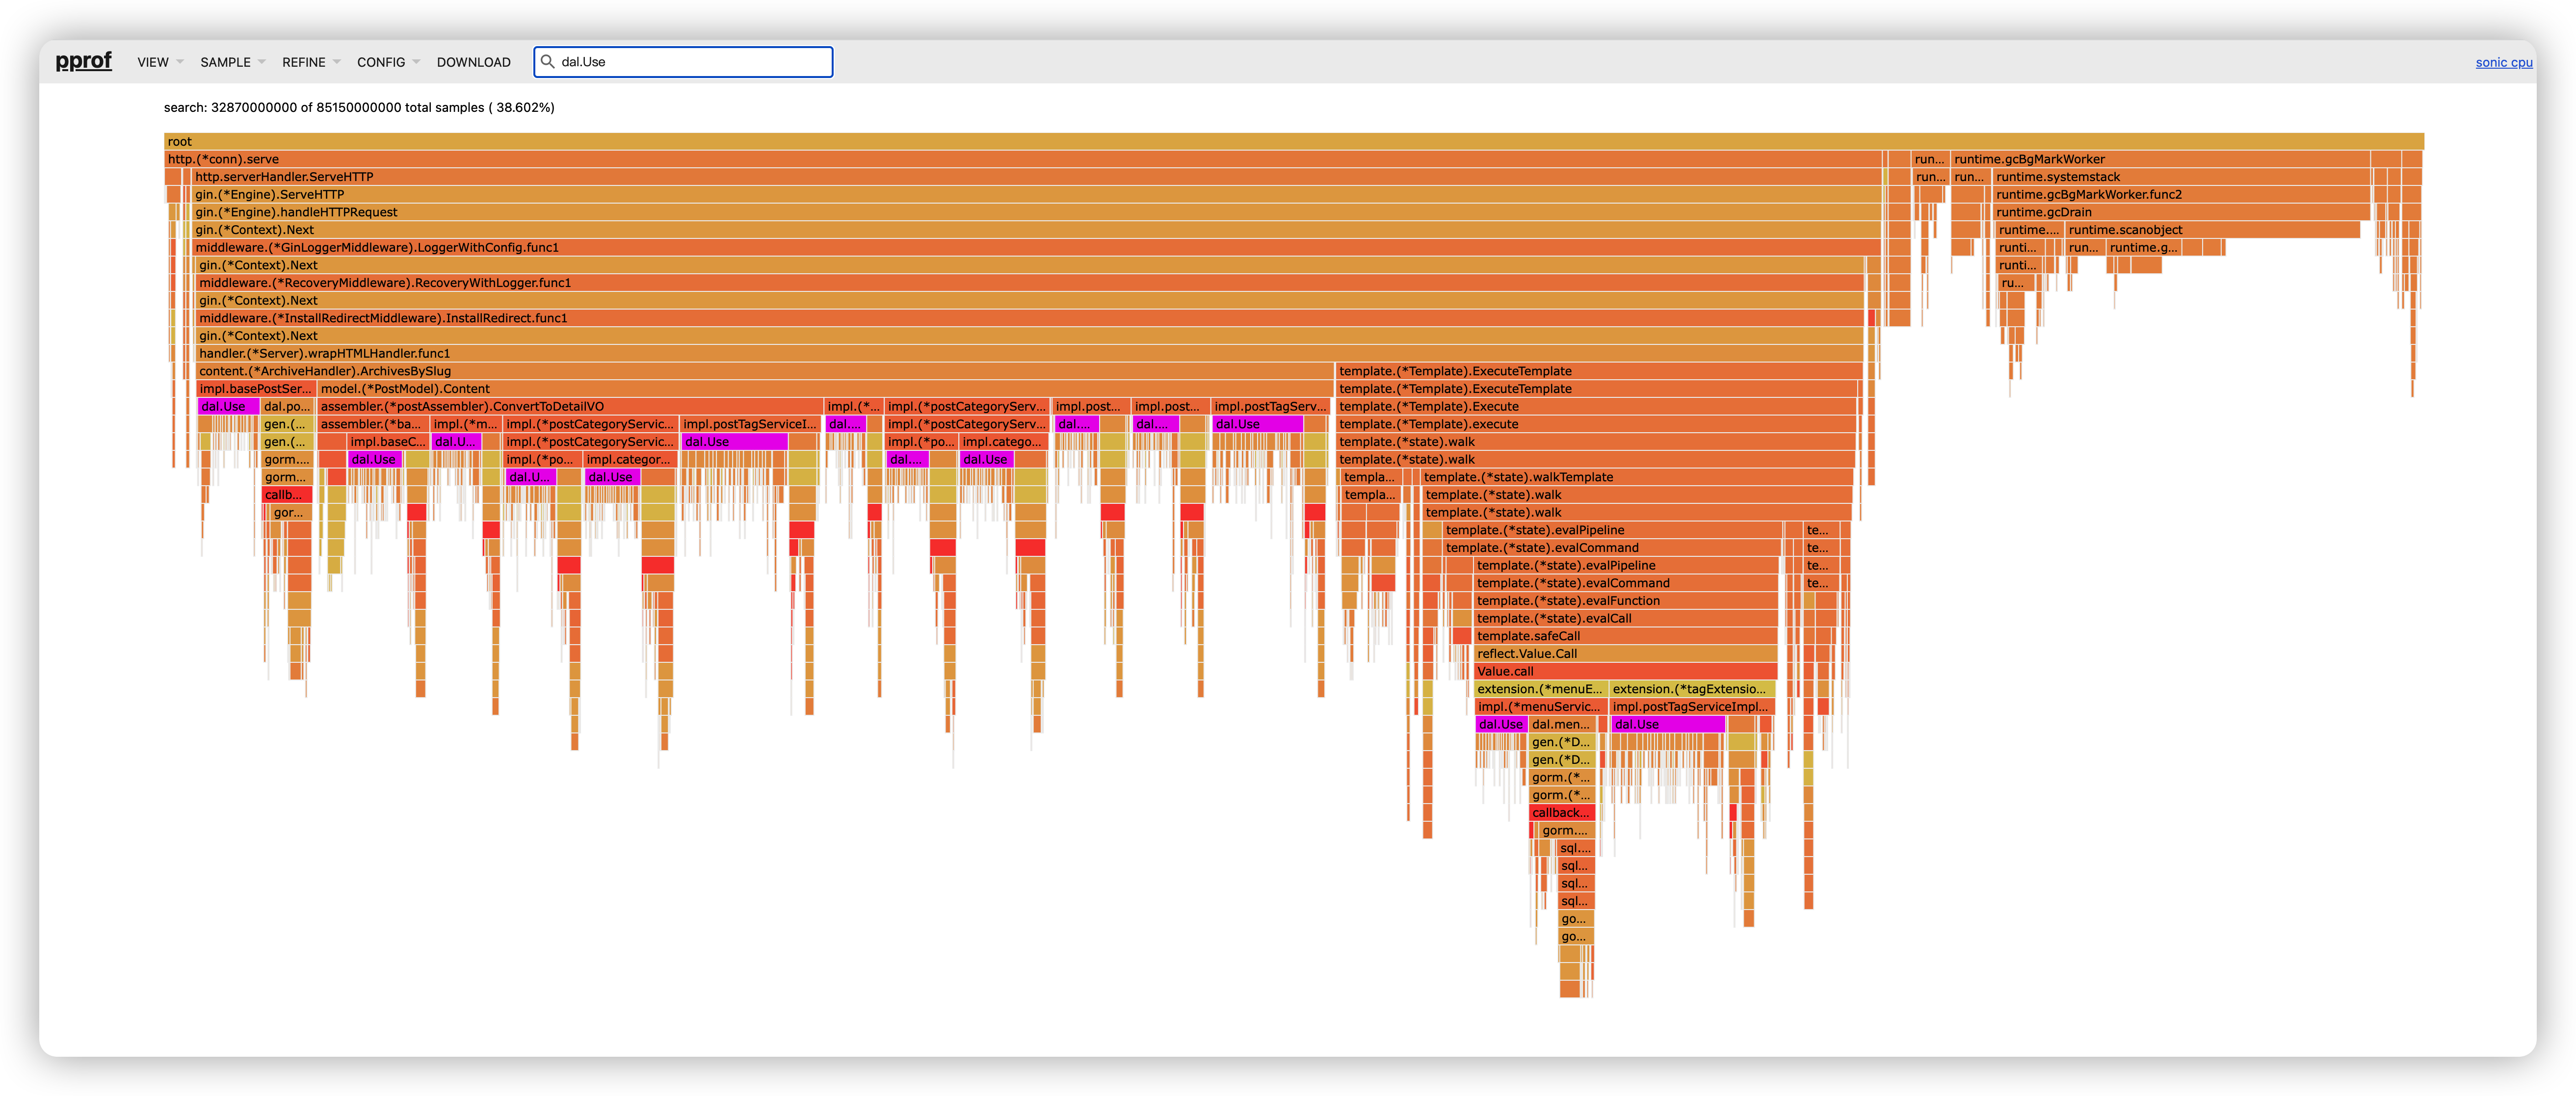Select dal.po... frame
2576x1096 pixels.
[288, 406]
